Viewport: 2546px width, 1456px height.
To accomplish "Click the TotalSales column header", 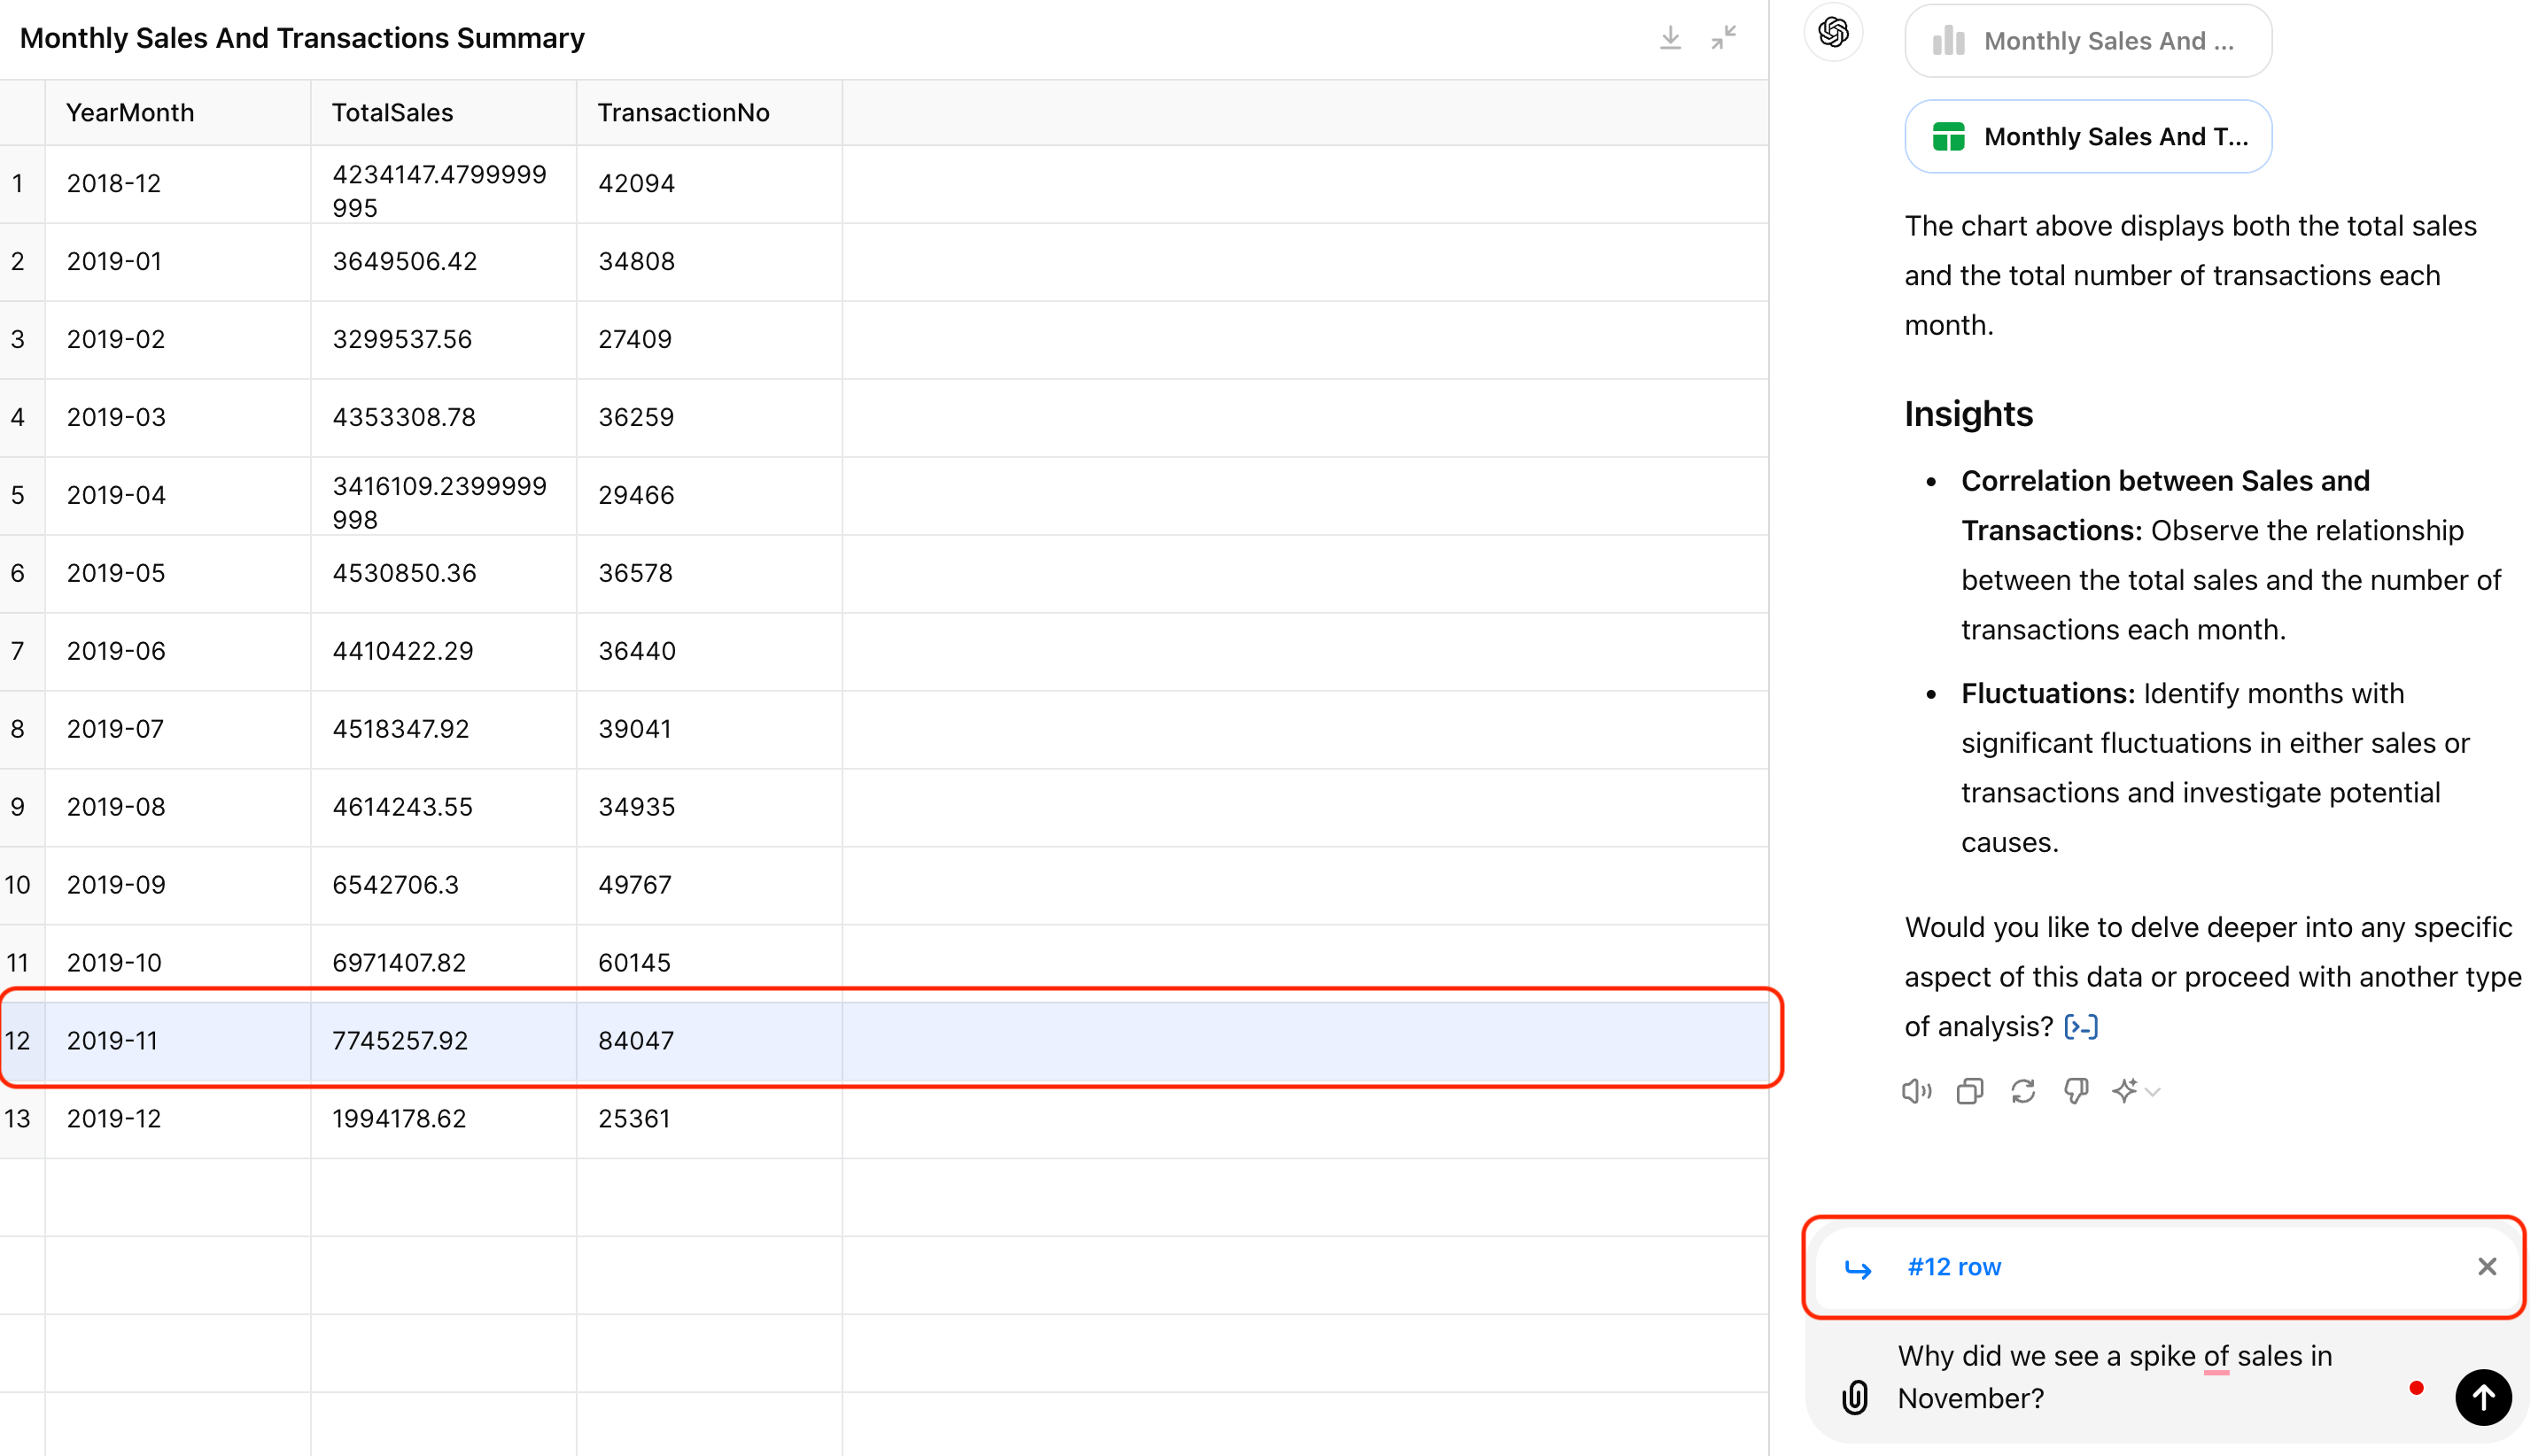I will coord(392,113).
